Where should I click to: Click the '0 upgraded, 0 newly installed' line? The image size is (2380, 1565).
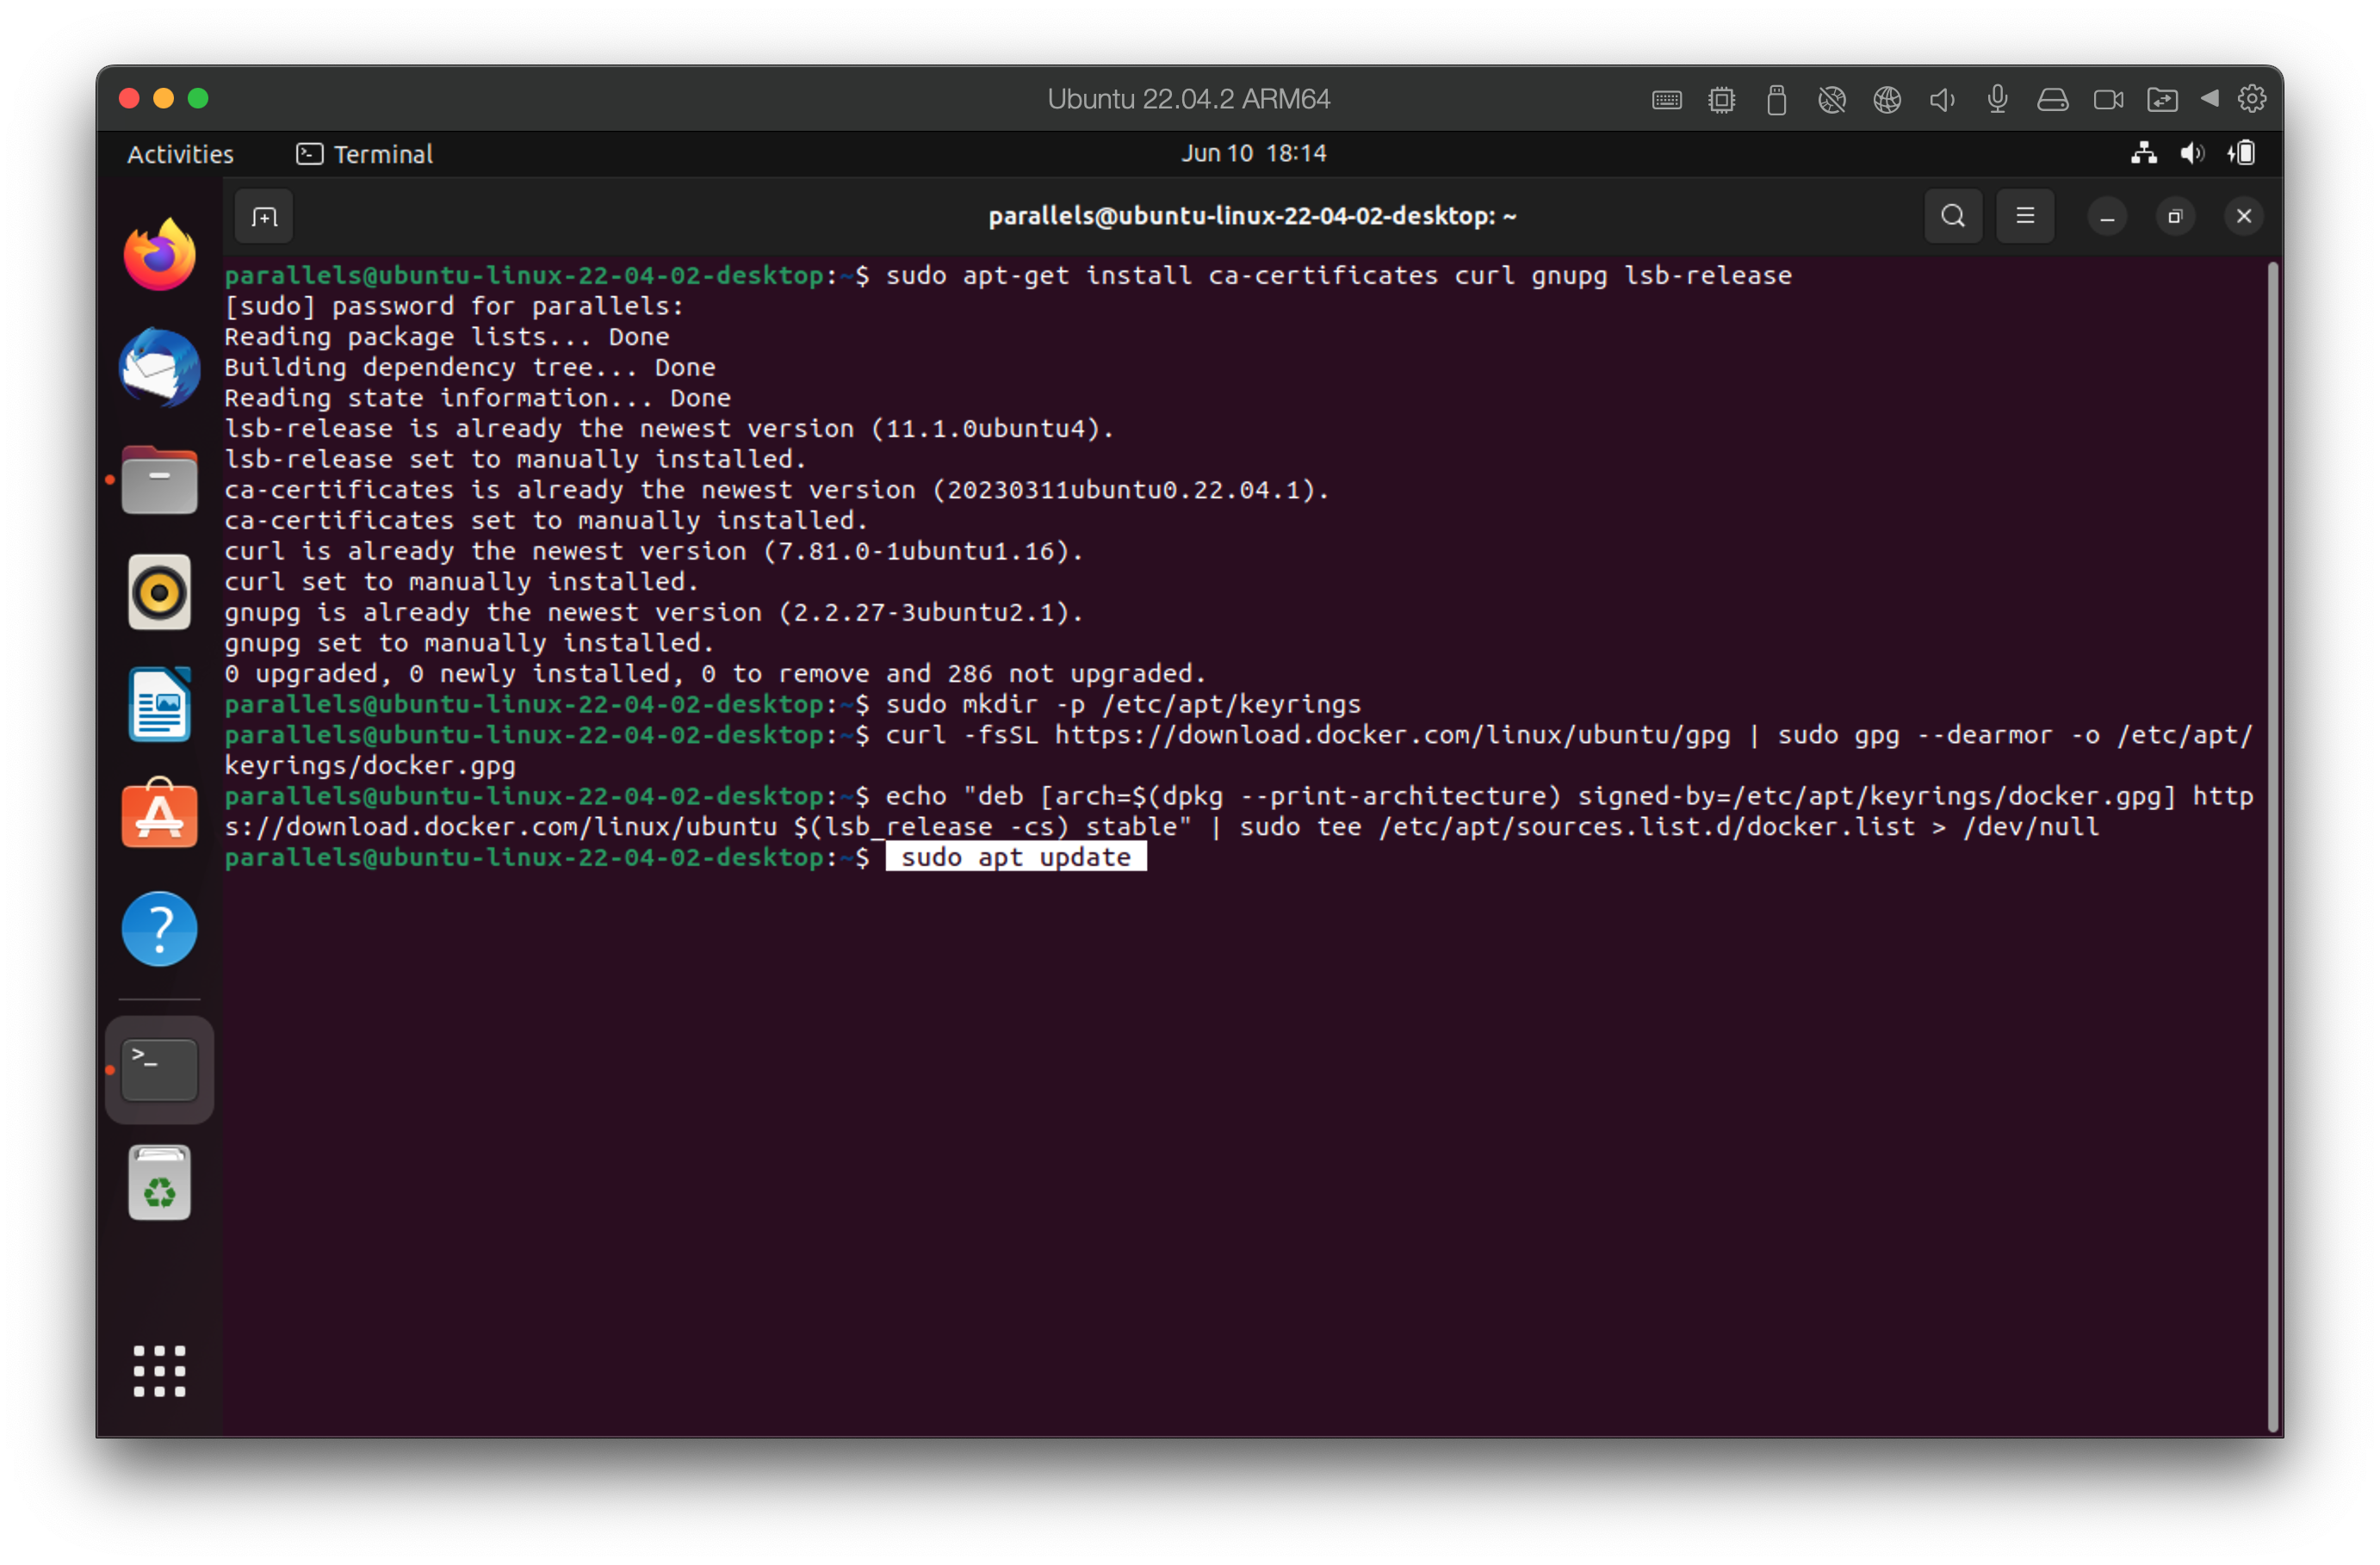coord(715,674)
